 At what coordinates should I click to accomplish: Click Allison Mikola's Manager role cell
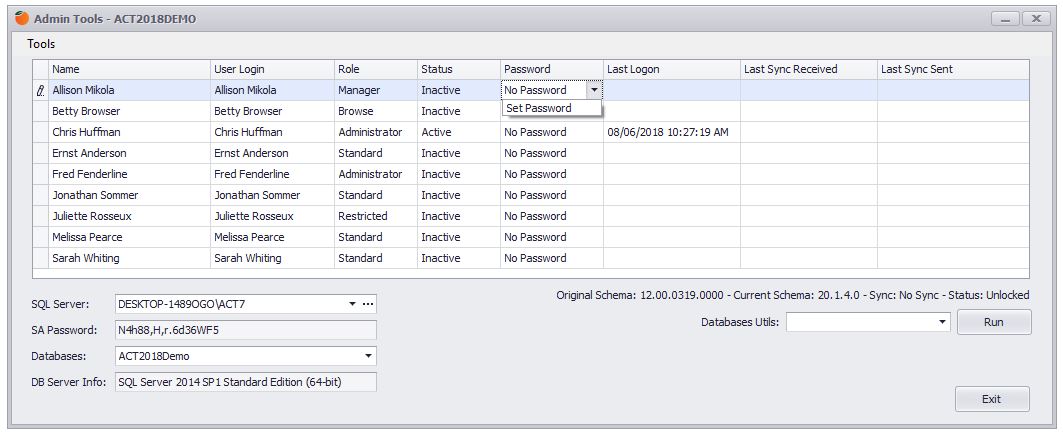pos(376,90)
